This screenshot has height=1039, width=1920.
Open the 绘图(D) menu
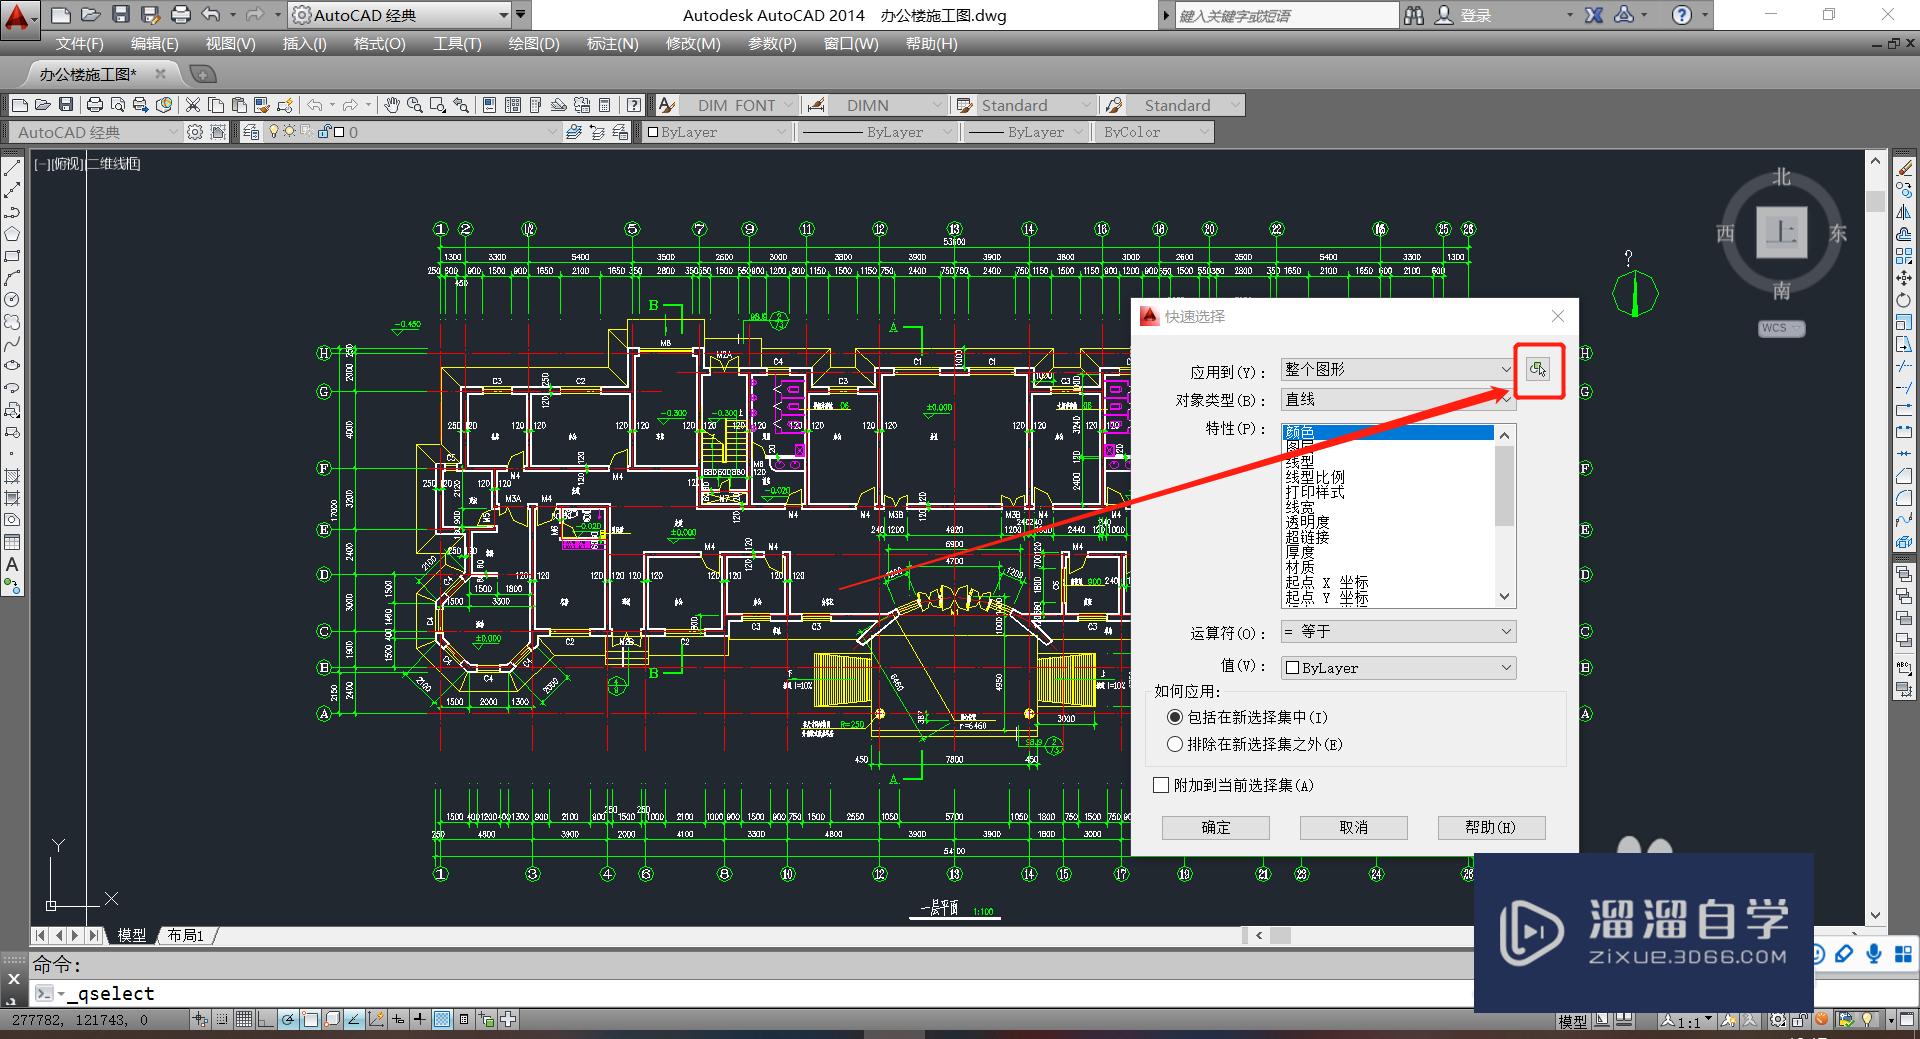534,44
